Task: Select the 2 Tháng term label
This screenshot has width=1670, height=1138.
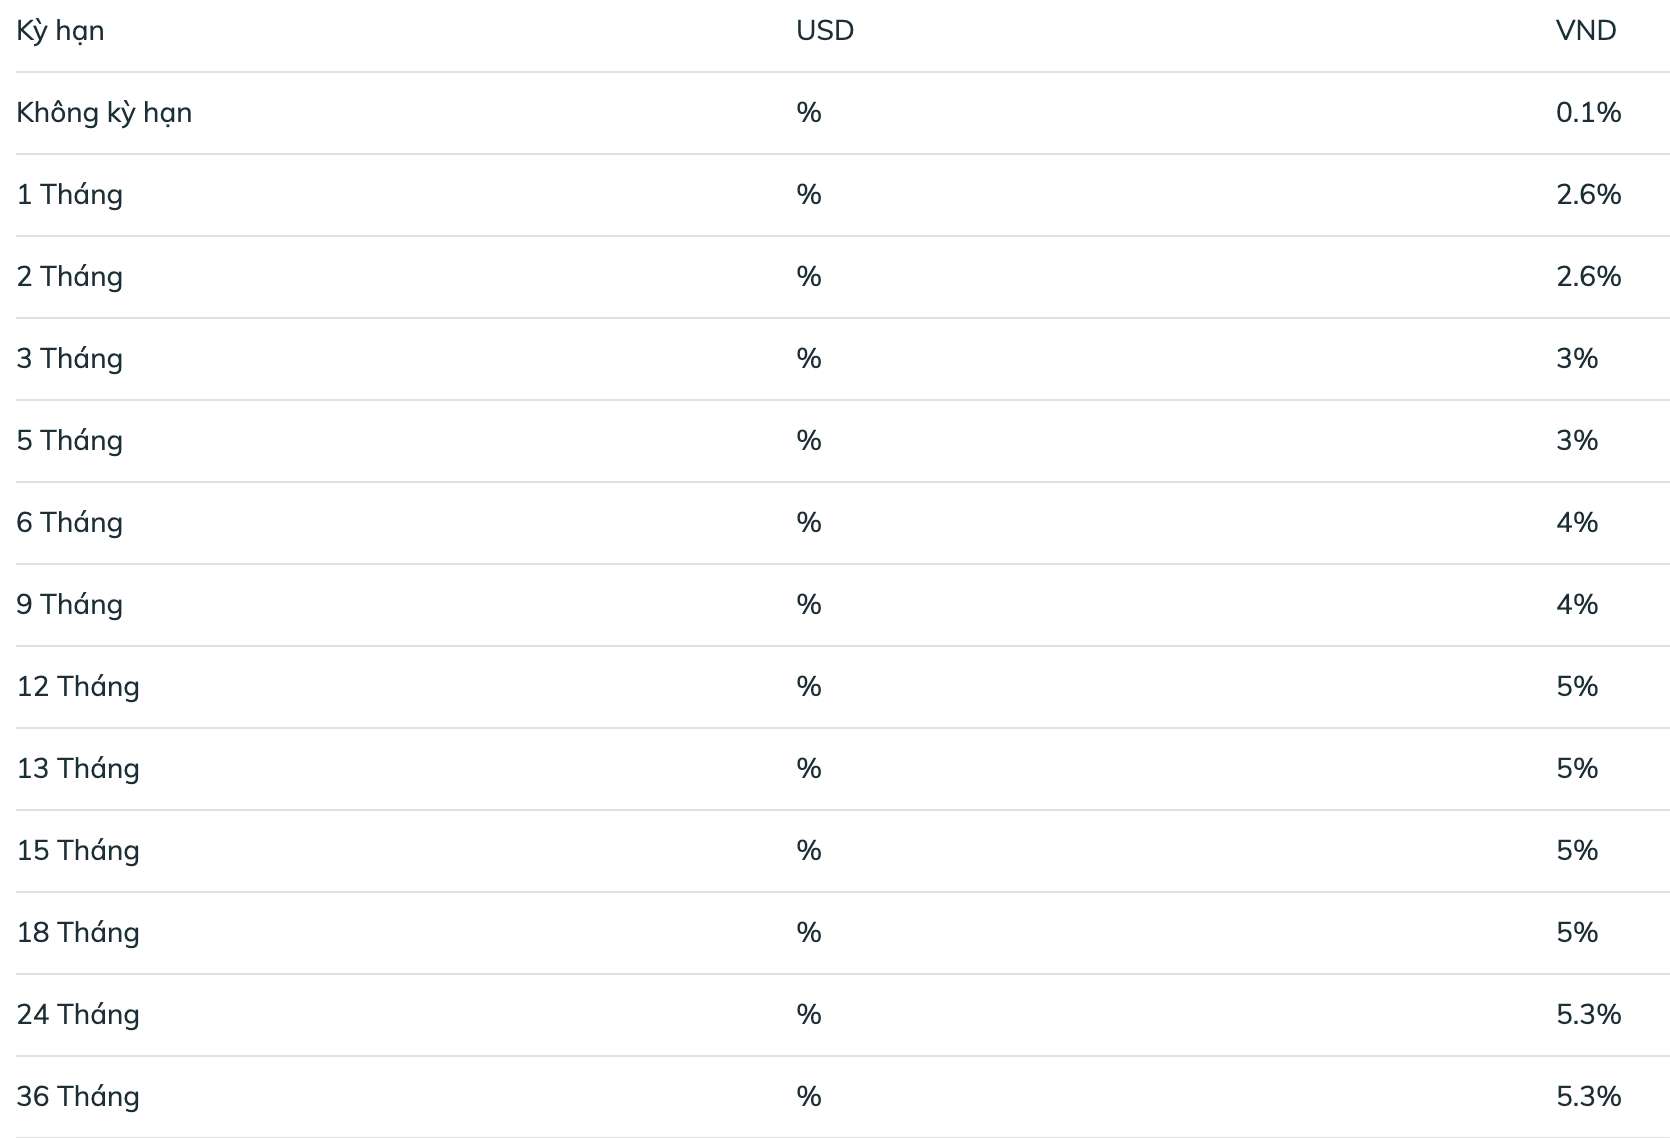Action: point(69,277)
